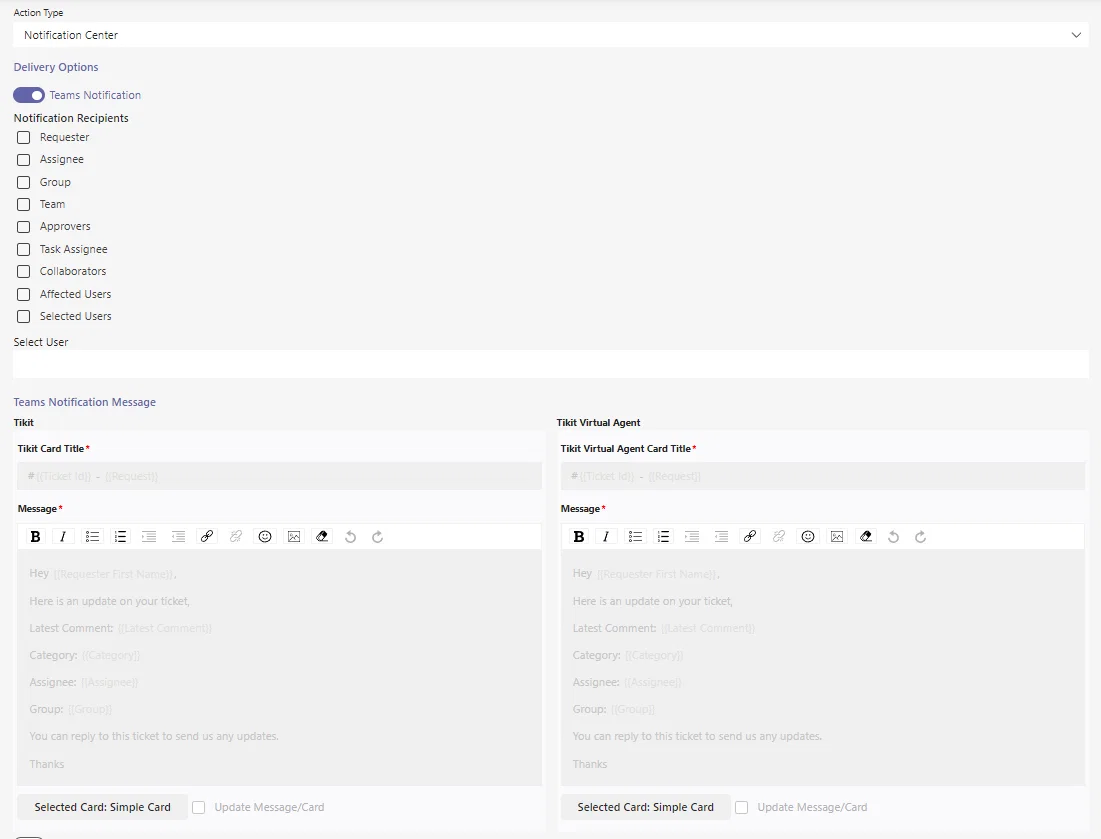Check the Affected Users recipient box
1101x839 pixels.
[x=23, y=294]
